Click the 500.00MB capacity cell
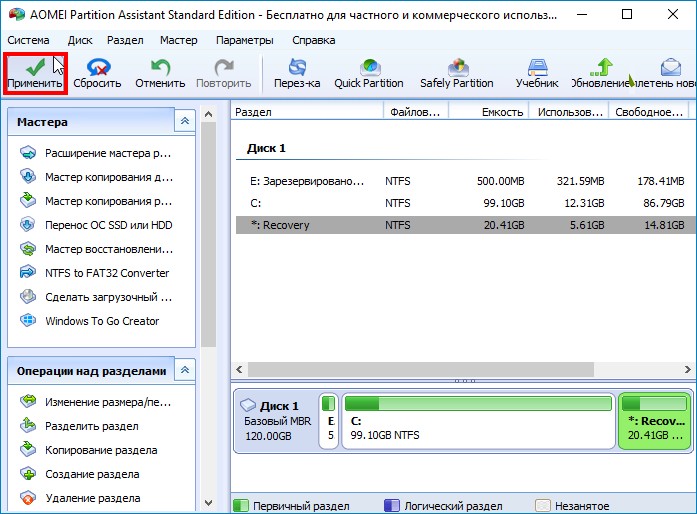Image resolution: width=697 pixels, height=514 pixels. (x=501, y=181)
